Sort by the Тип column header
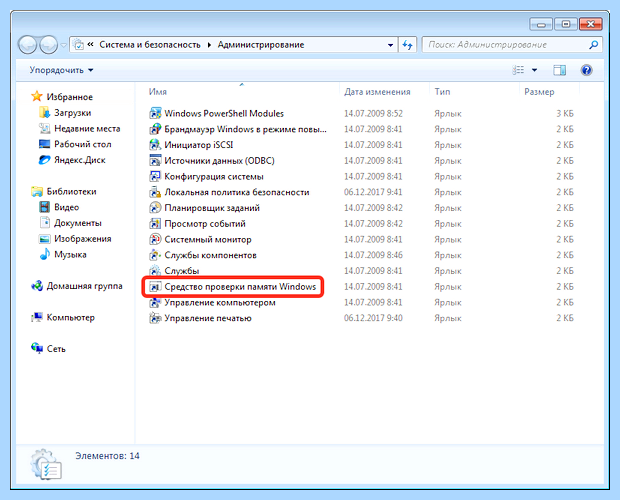This screenshot has width=620, height=500. coord(442,92)
